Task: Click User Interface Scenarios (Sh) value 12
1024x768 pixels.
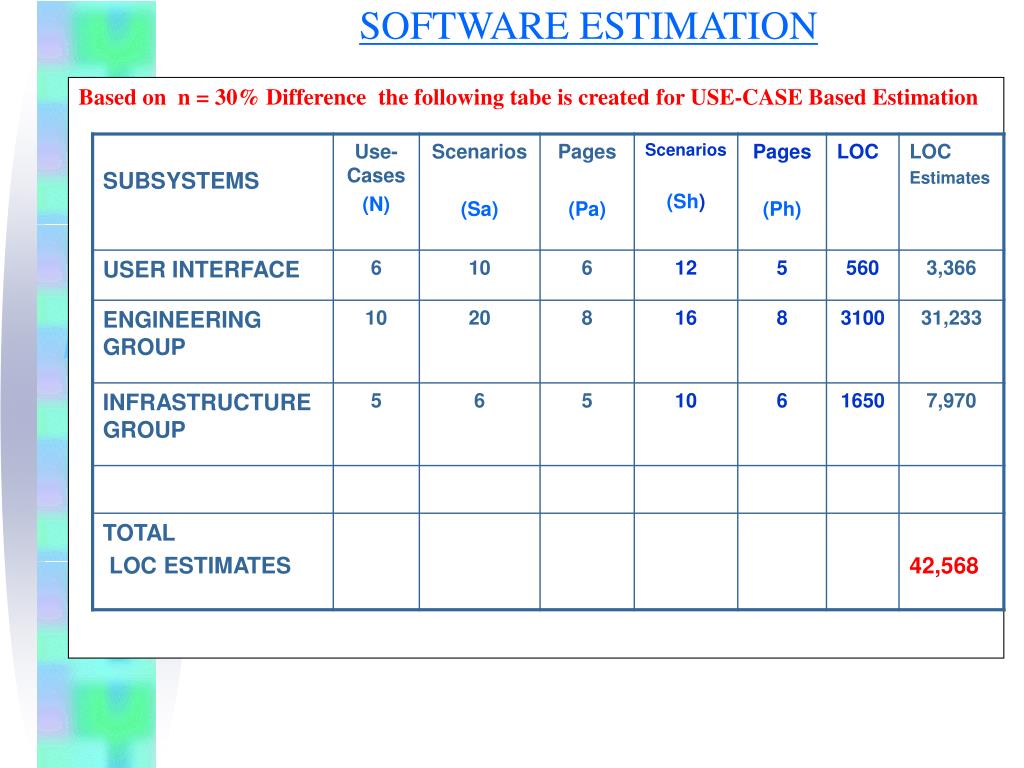Action: pos(685,268)
